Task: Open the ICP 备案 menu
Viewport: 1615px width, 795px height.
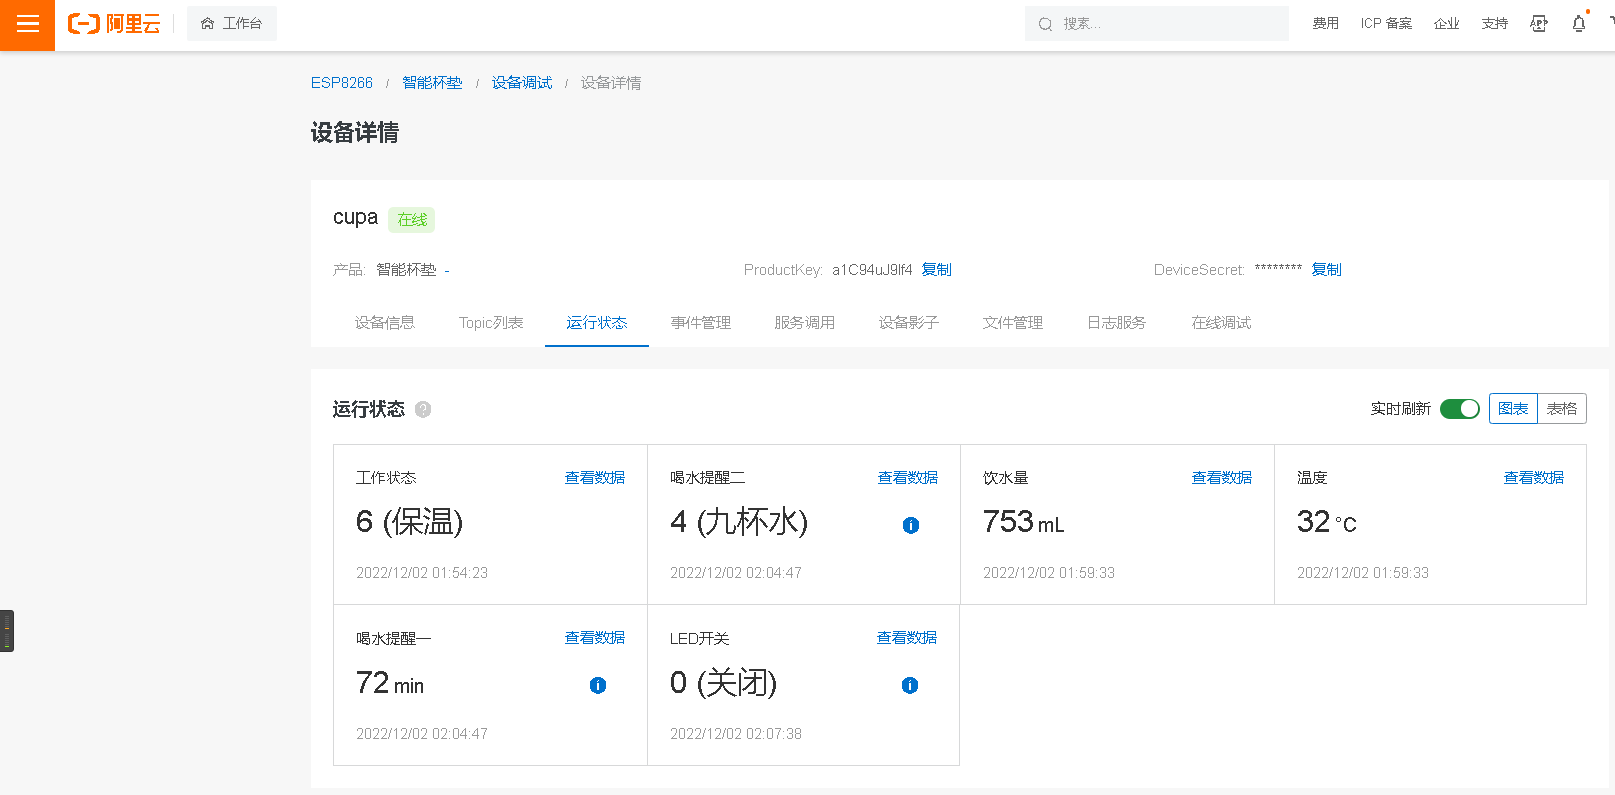Action: click(1386, 24)
